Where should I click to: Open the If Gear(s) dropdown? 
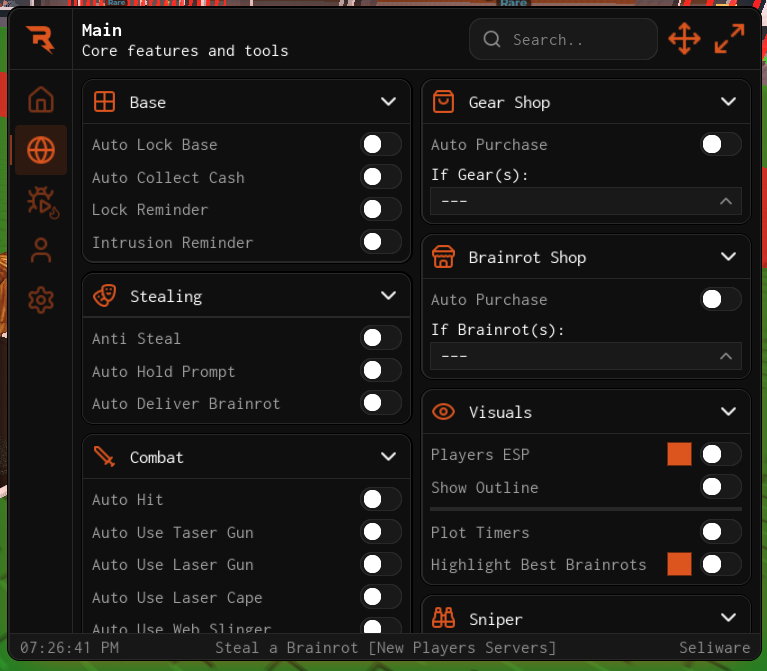[586, 201]
